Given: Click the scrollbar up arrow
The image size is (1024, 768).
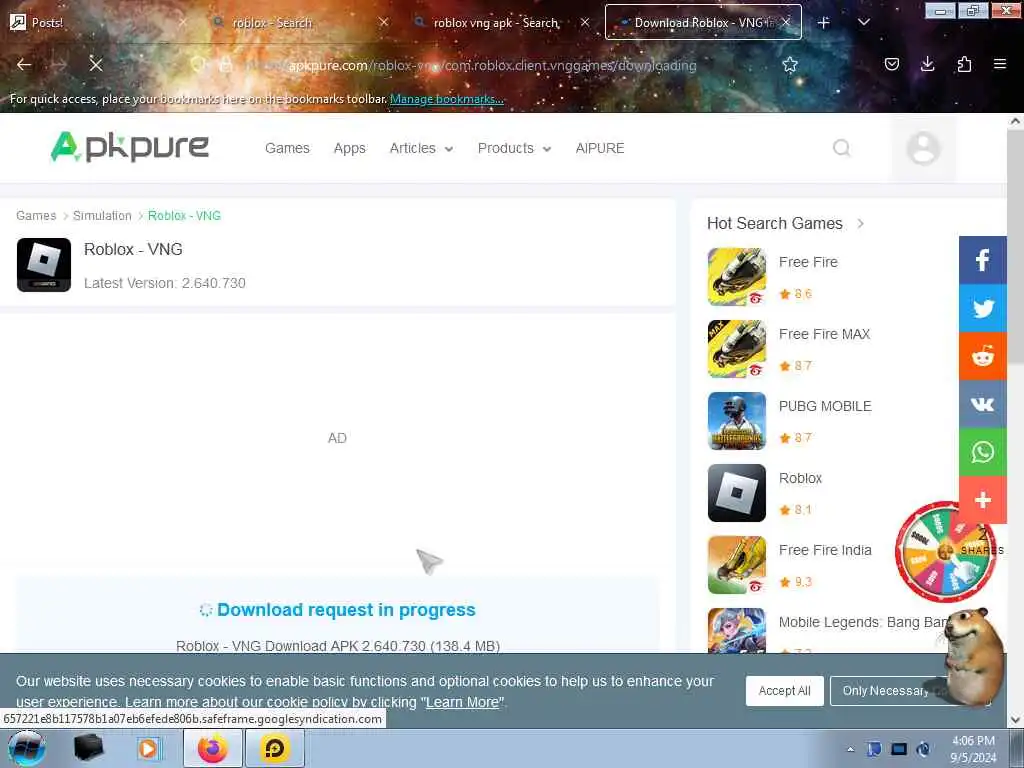Looking at the screenshot, I should click(1015, 121).
